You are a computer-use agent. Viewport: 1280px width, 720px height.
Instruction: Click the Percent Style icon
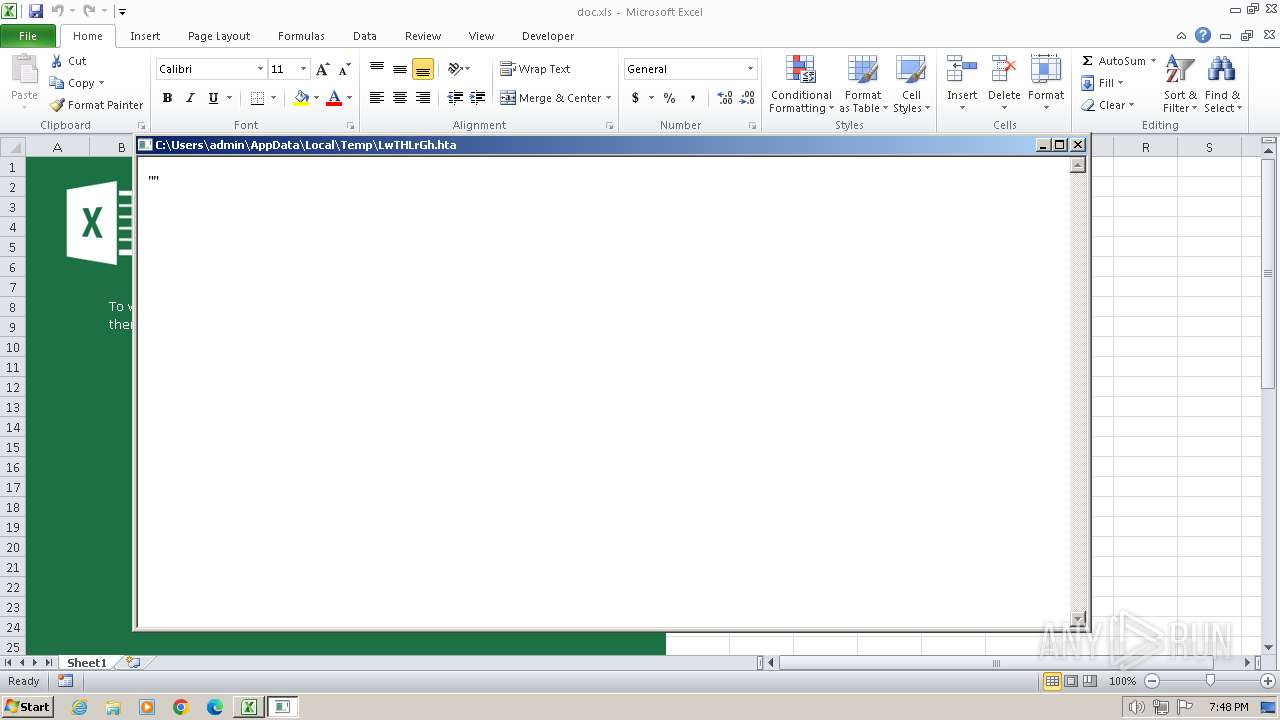(x=669, y=98)
